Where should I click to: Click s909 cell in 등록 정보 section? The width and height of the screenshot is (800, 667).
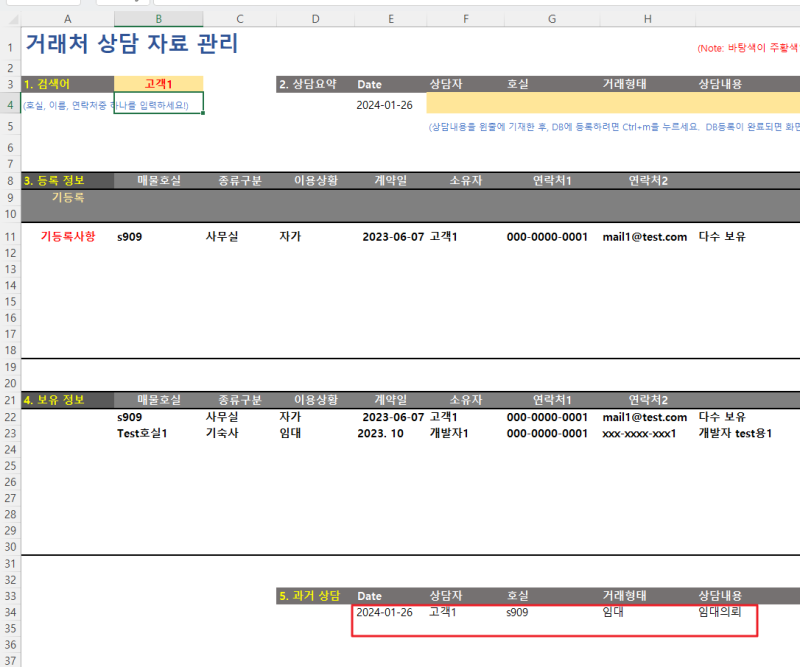click(130, 237)
